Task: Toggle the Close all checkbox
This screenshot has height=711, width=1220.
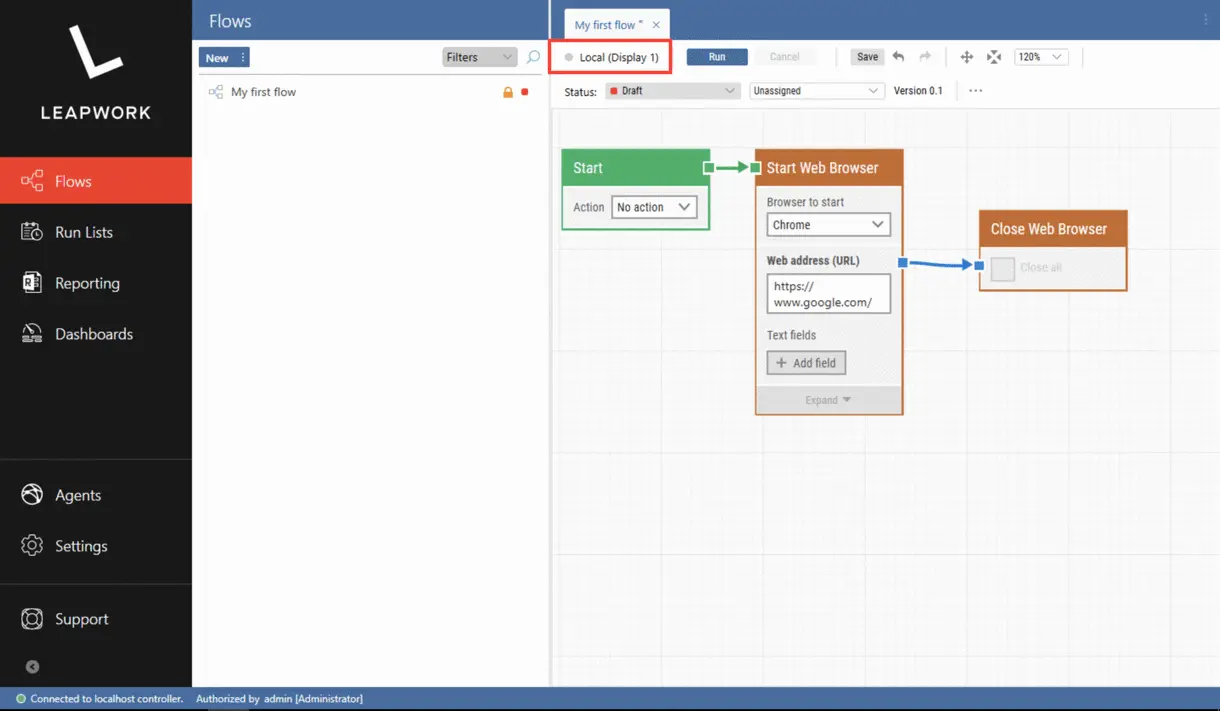Action: pyautogui.click(x=1002, y=268)
